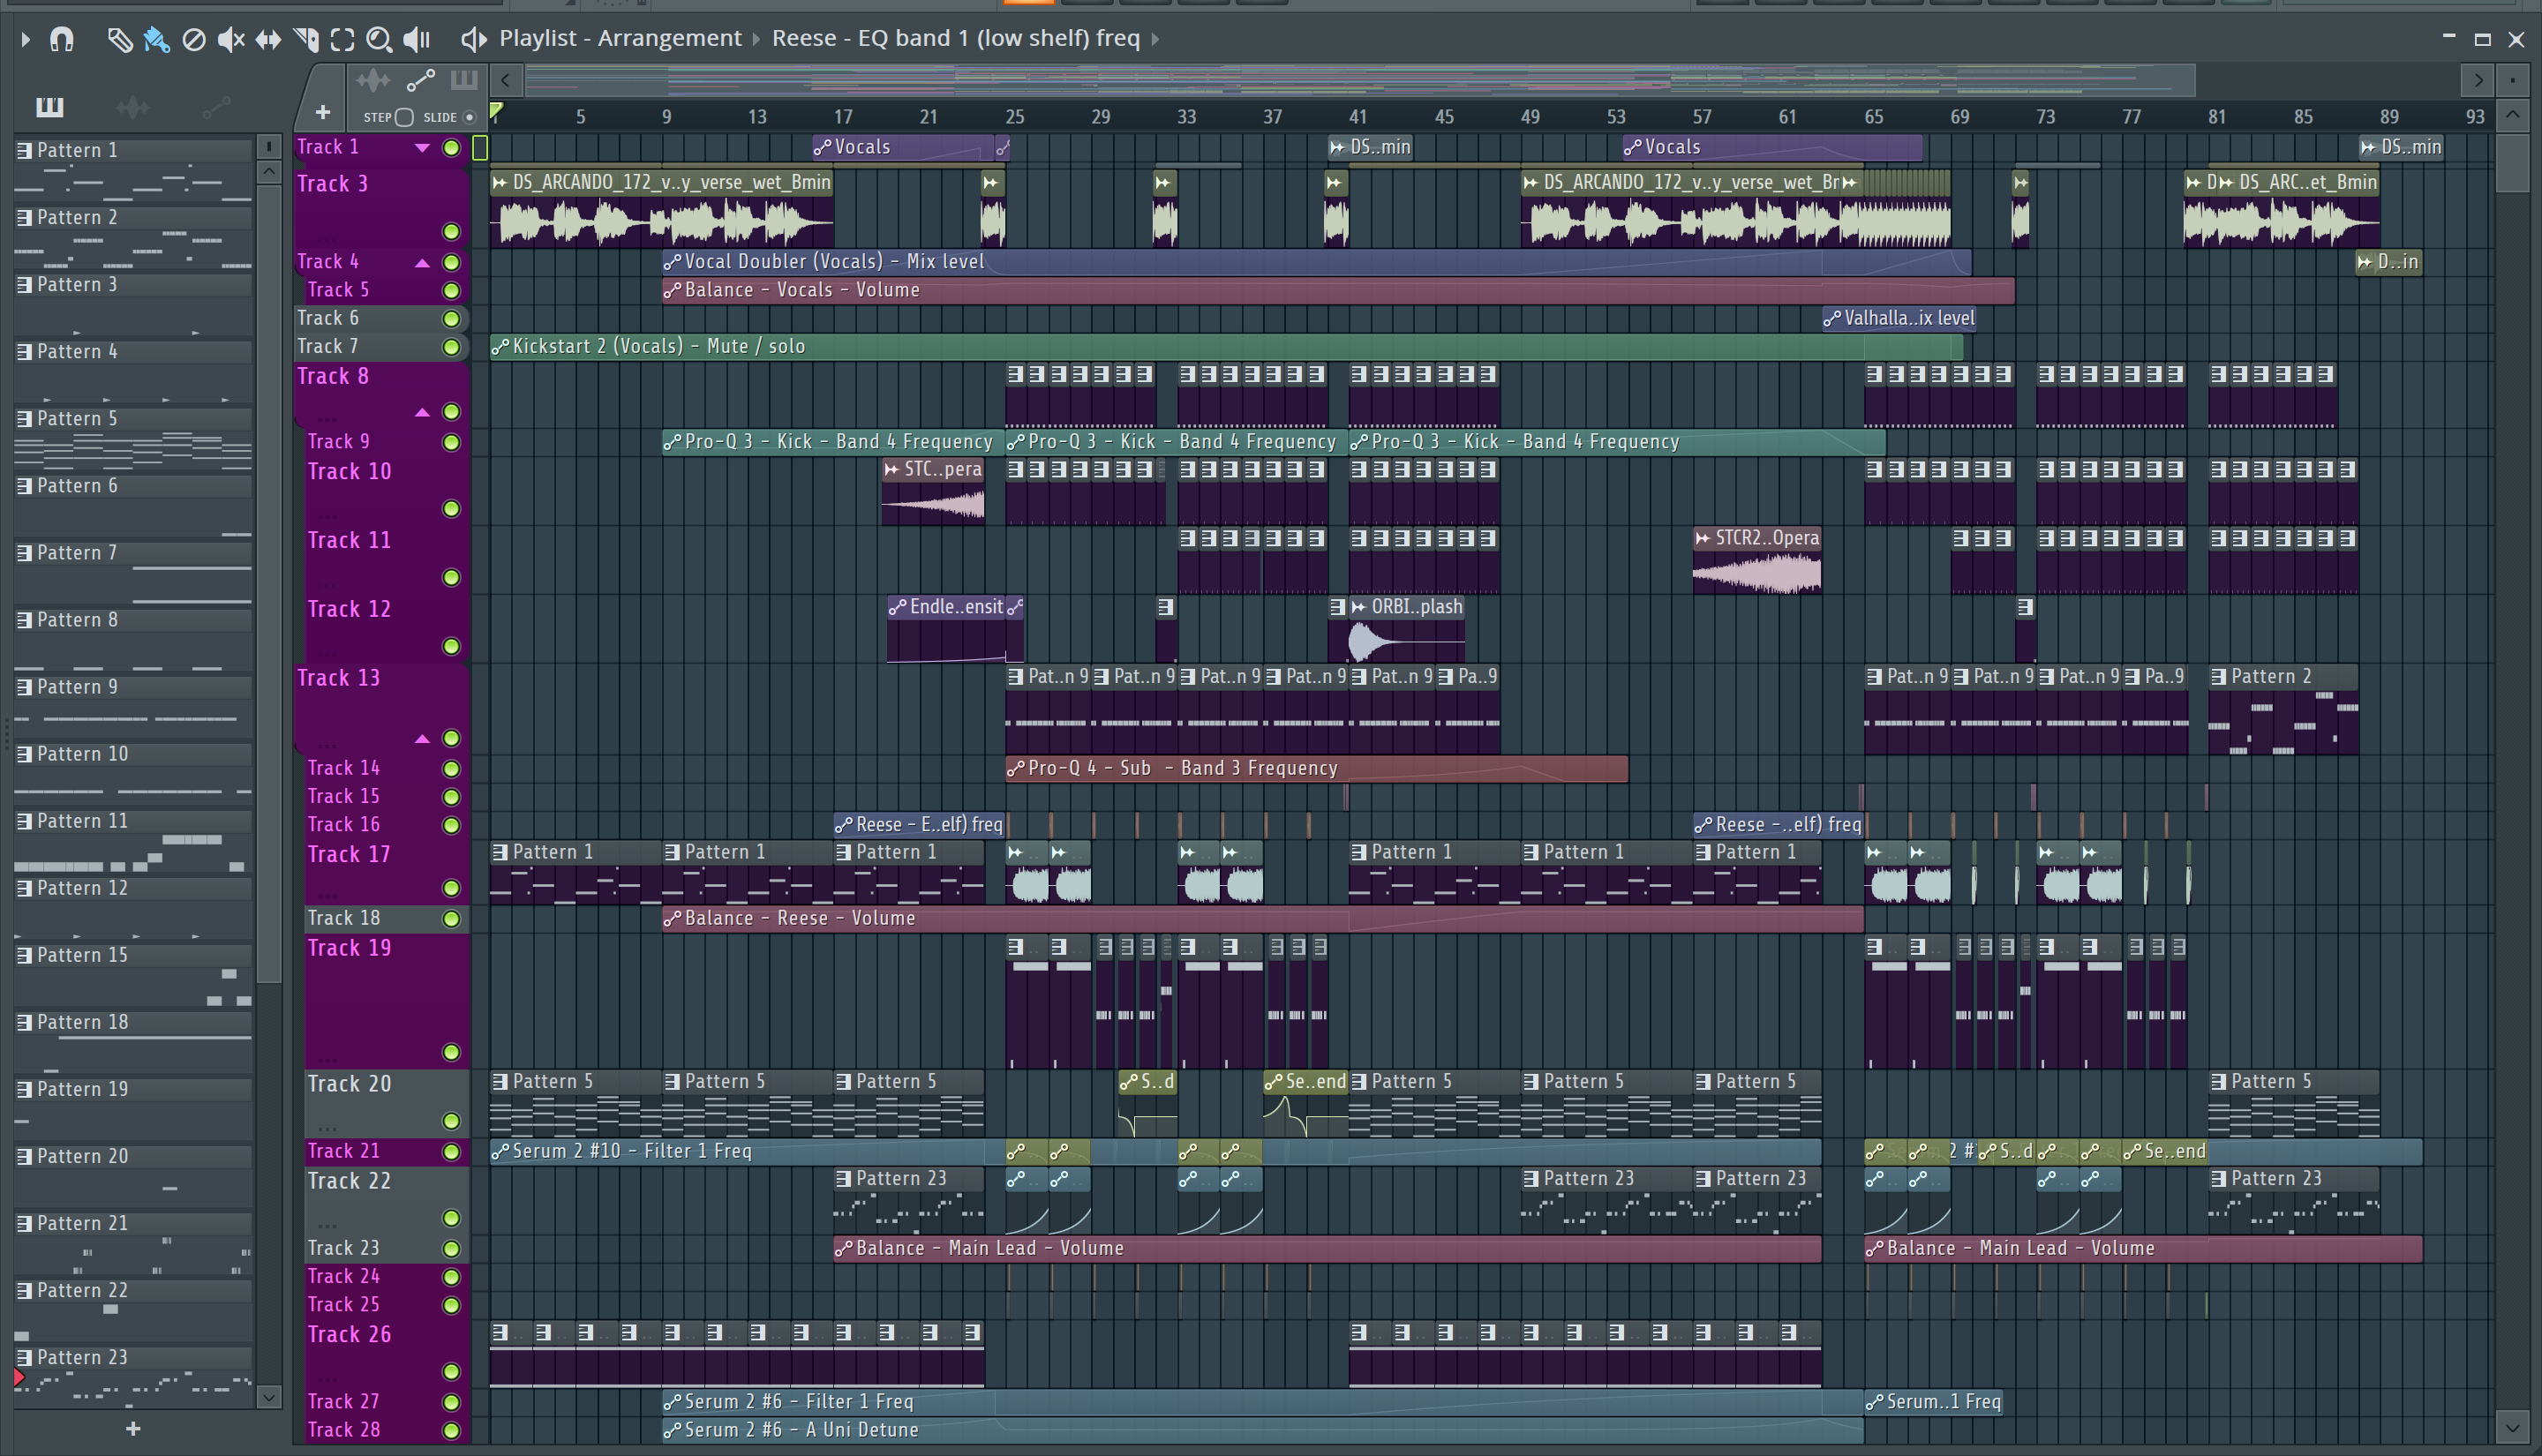
Task: Toggle the SLIDE mode
Action: [x=469, y=117]
